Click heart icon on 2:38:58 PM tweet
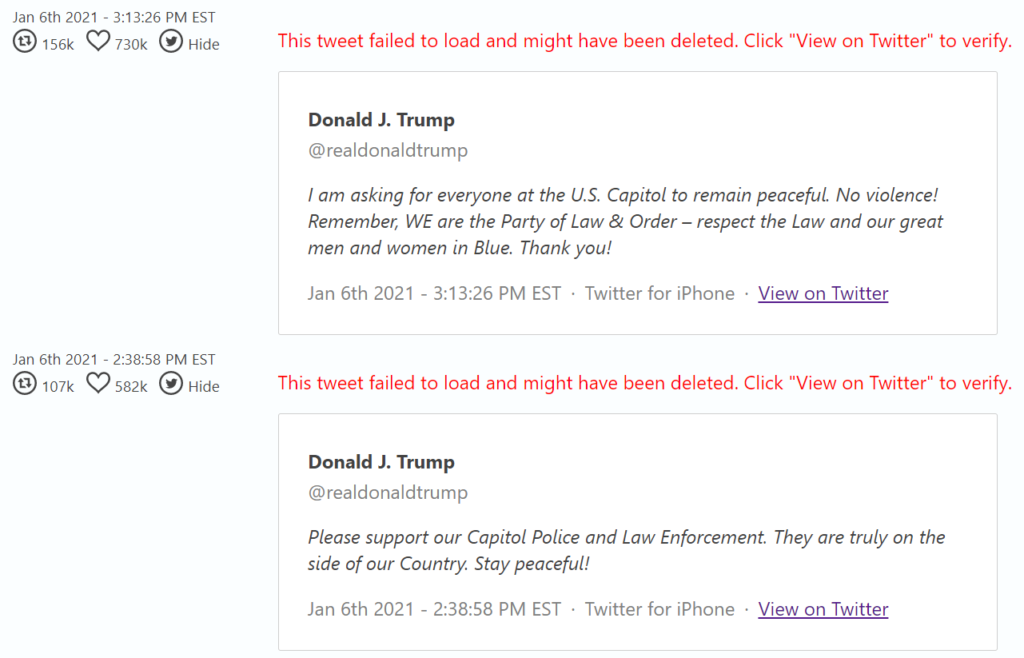1024x658 pixels. point(97,384)
